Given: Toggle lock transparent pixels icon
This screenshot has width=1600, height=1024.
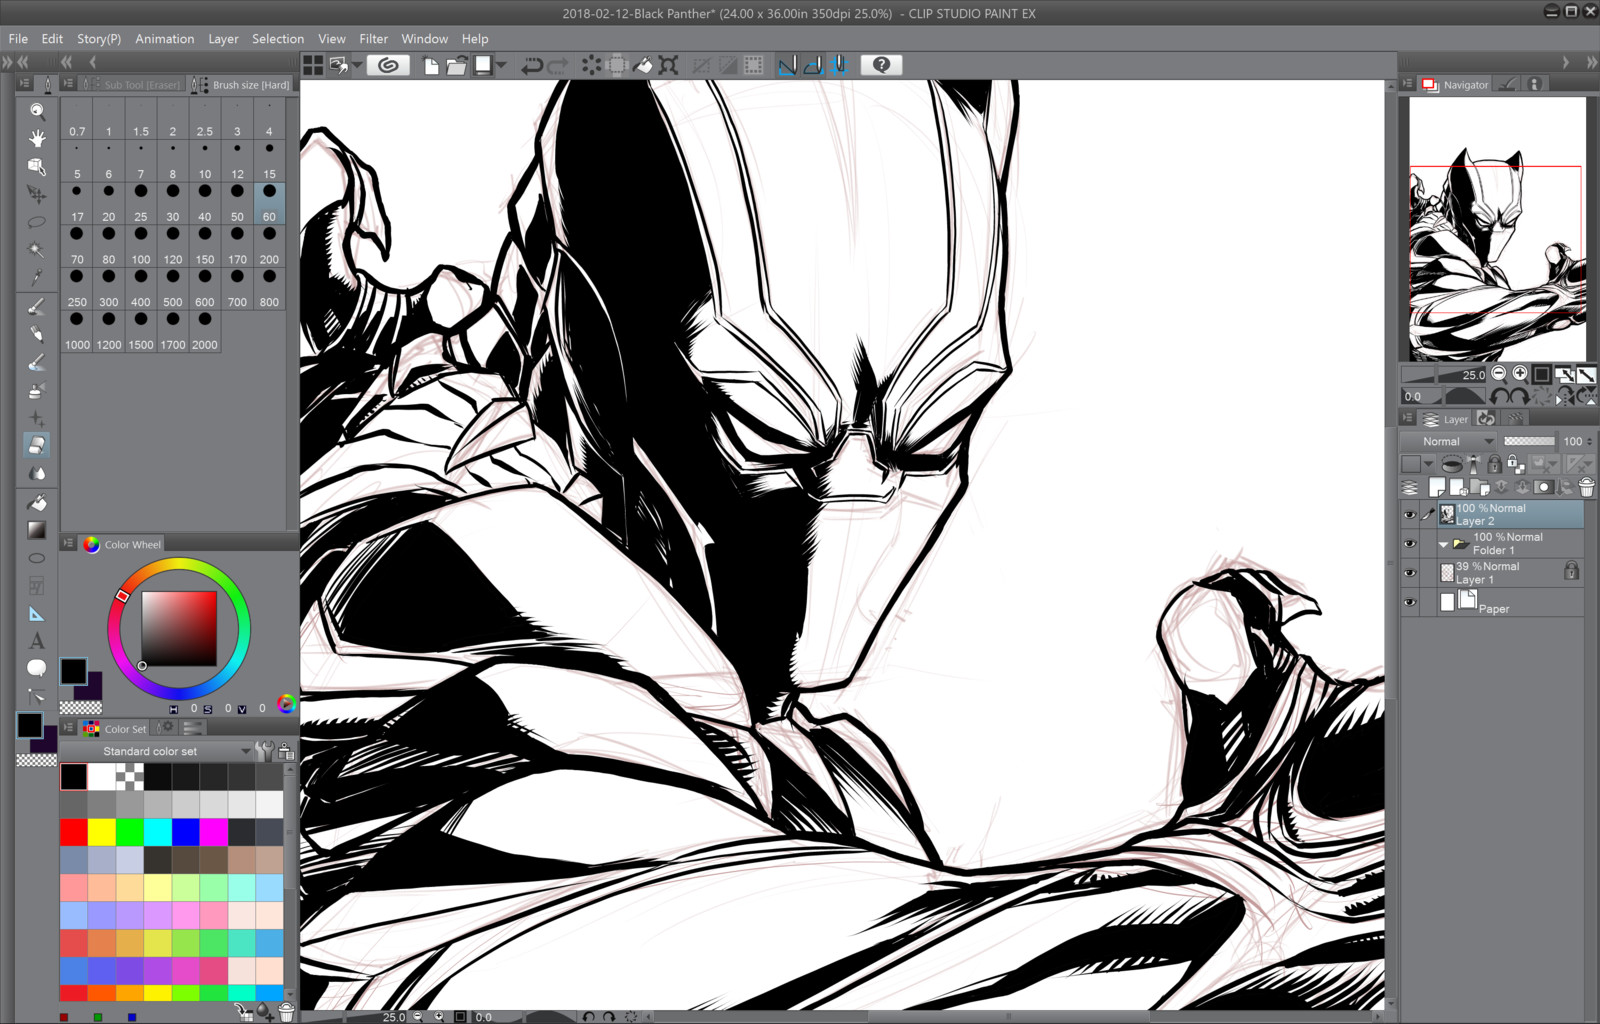Looking at the screenshot, I should click(1516, 464).
